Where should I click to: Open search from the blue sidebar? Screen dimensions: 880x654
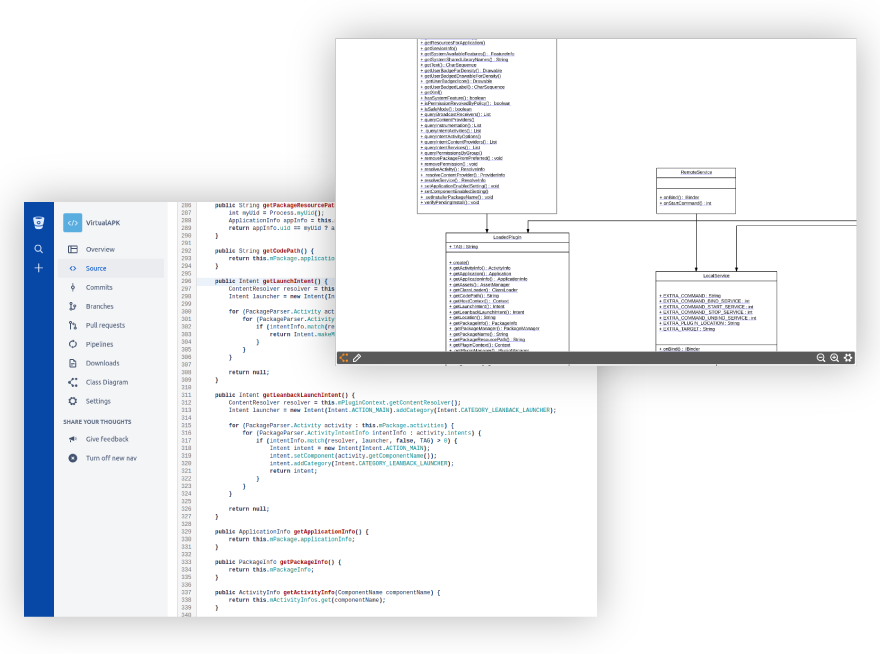(38, 249)
